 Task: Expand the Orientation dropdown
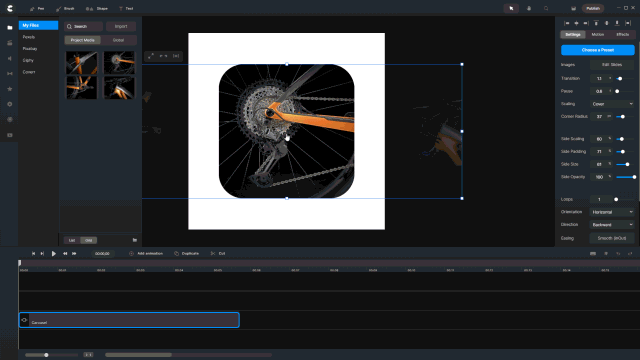pyautogui.click(x=612, y=212)
